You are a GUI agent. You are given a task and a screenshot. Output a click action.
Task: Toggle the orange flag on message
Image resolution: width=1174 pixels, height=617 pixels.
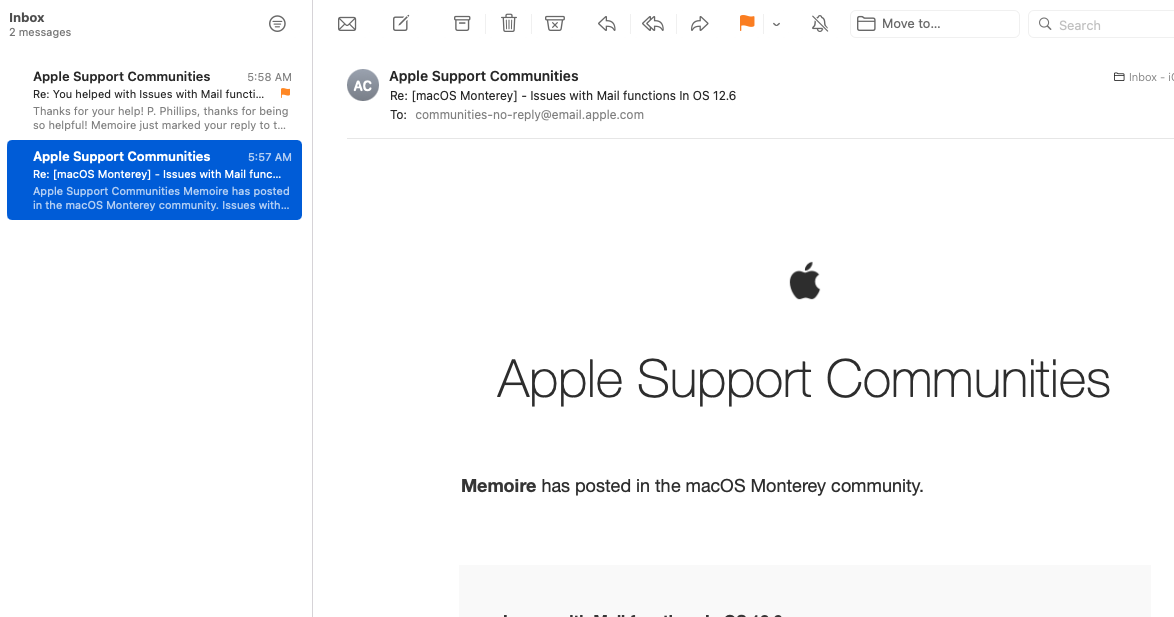pyautogui.click(x=746, y=23)
